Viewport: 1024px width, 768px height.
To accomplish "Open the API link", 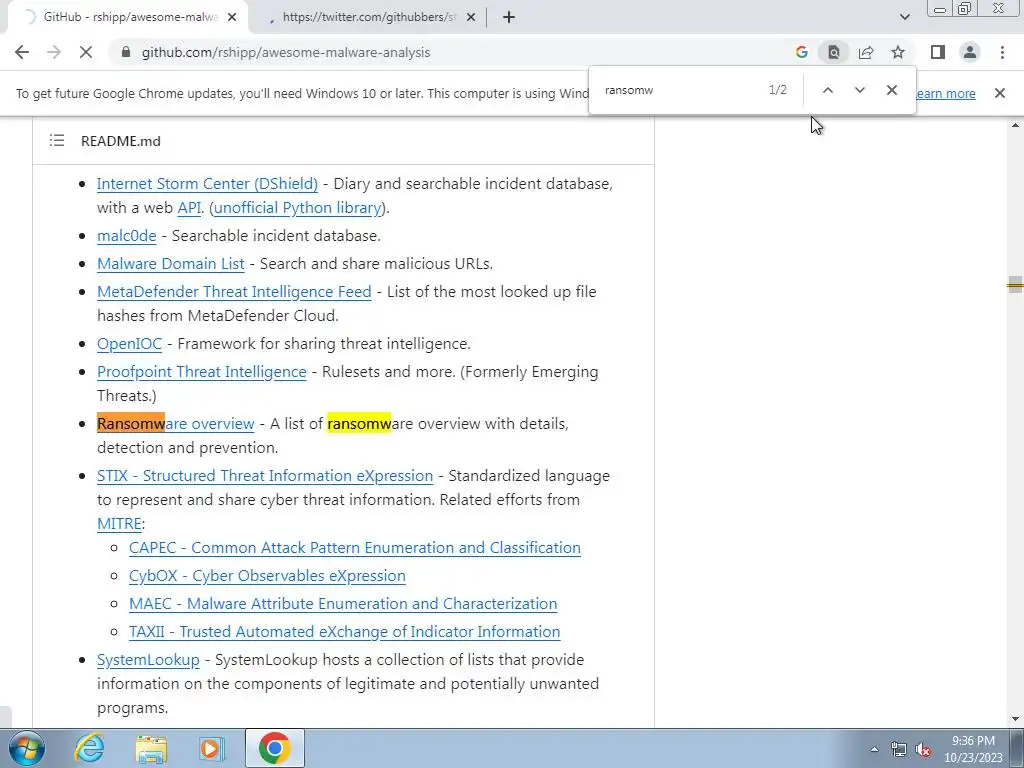I will 189,208.
